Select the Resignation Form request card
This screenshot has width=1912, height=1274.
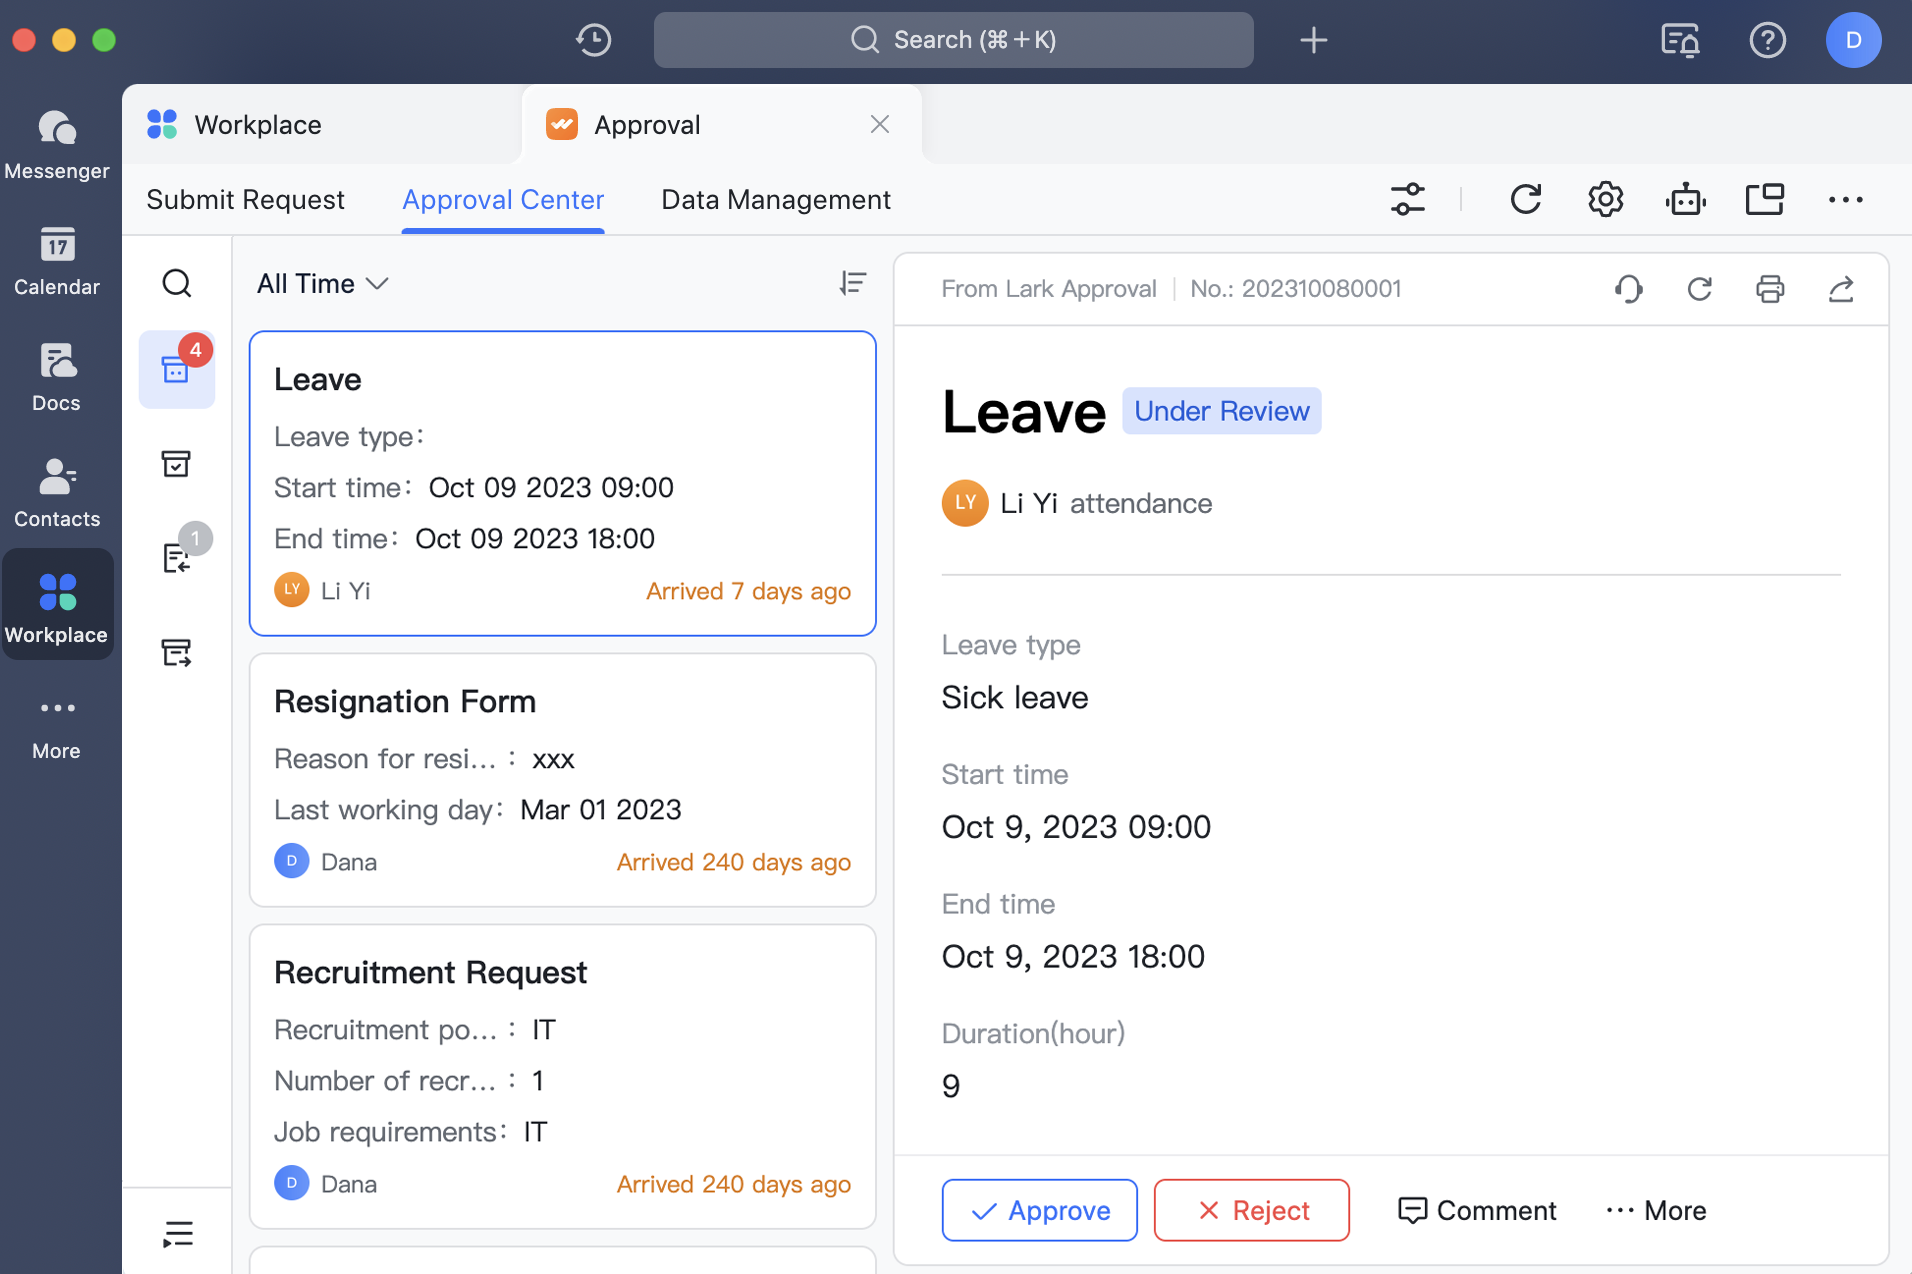pos(562,780)
